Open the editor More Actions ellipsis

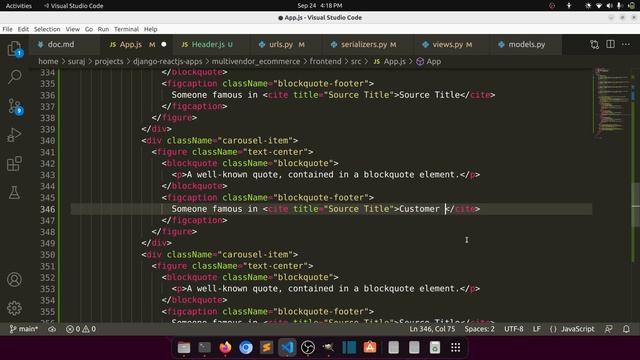coord(626,44)
